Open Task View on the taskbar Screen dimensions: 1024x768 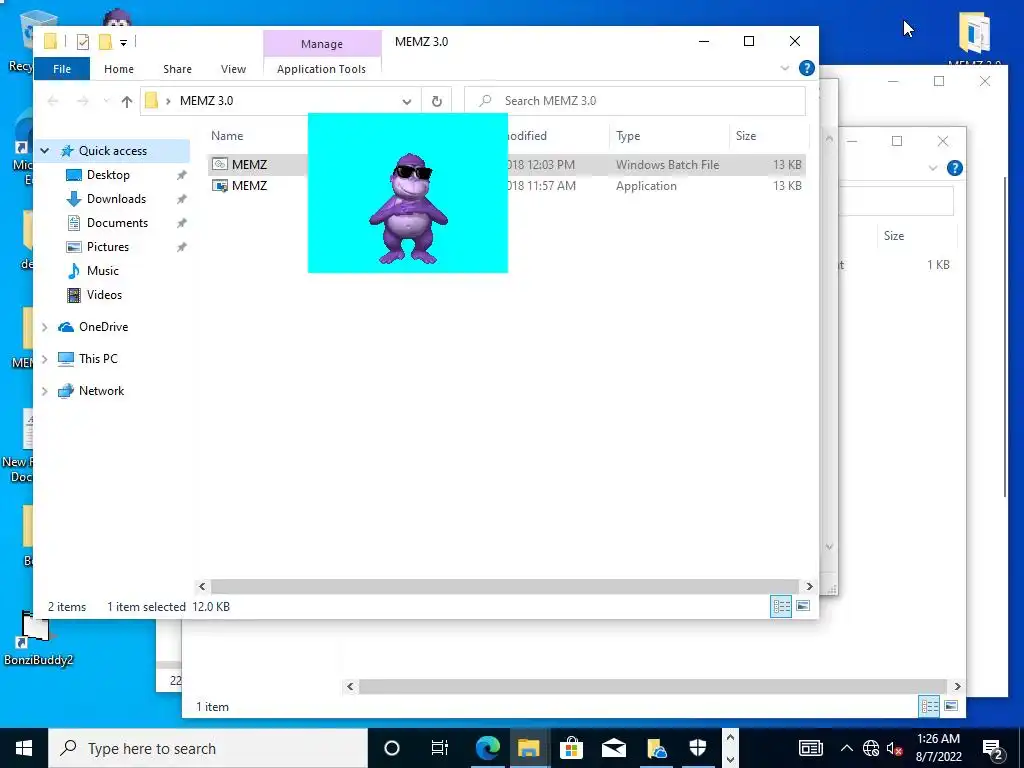pos(440,748)
